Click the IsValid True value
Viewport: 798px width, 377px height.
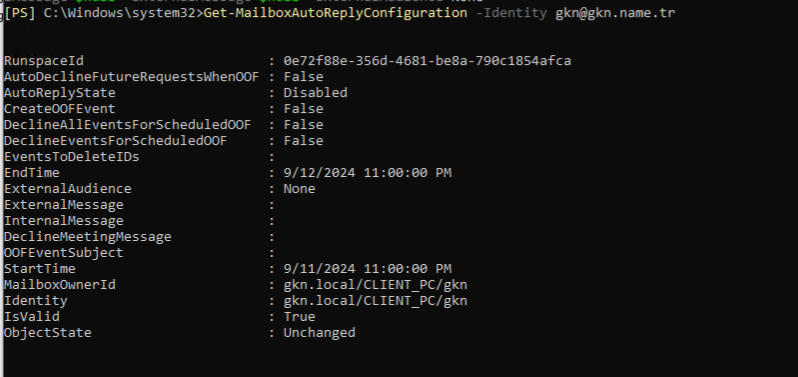click(x=299, y=316)
